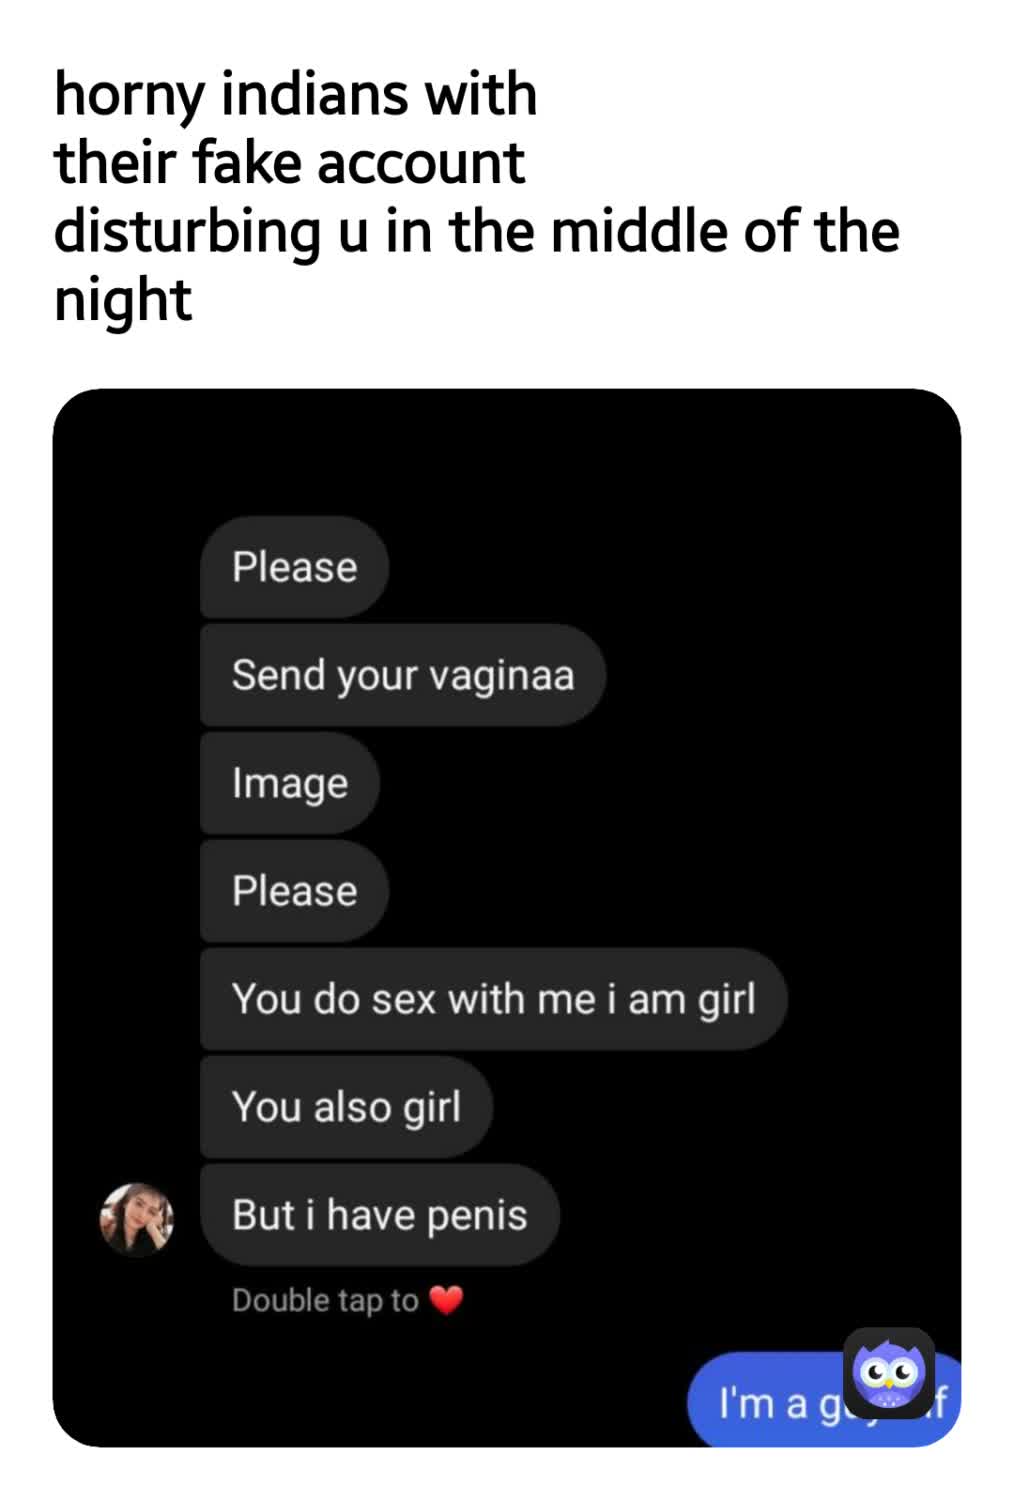Image resolution: width=1014 pixels, height=1500 pixels.
Task: Select the blue "I'm a g..." sent message
Action: click(x=770, y=1401)
